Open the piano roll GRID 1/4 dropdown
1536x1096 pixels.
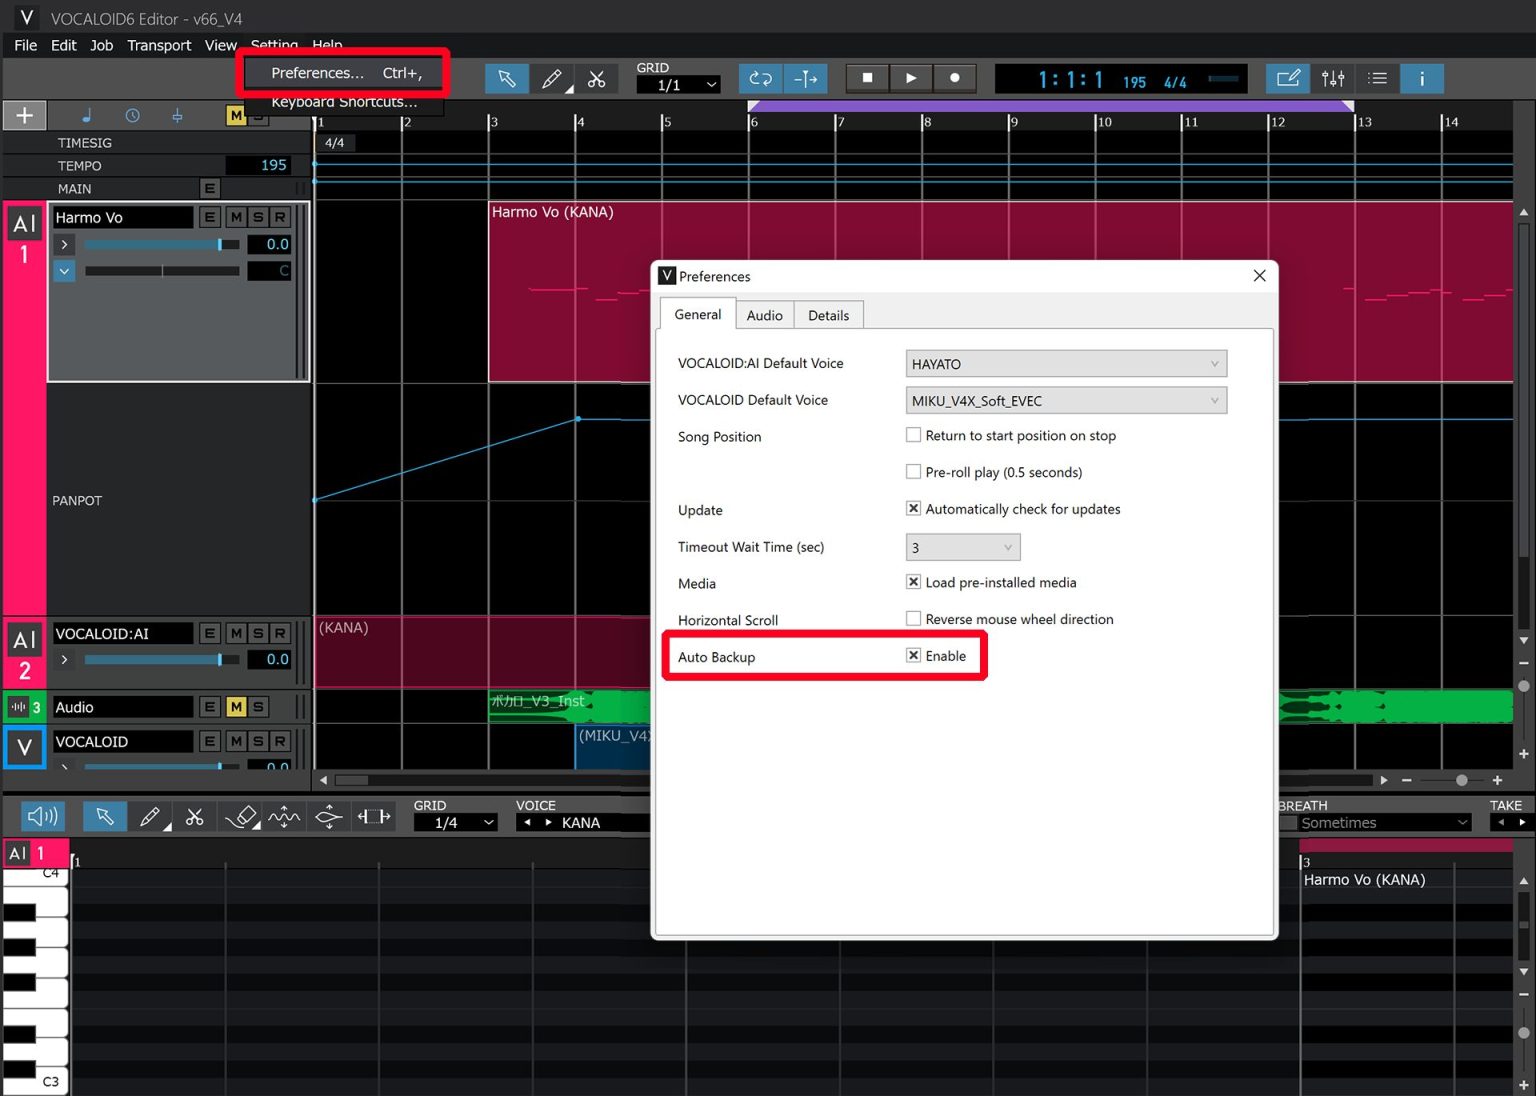[x=455, y=822]
